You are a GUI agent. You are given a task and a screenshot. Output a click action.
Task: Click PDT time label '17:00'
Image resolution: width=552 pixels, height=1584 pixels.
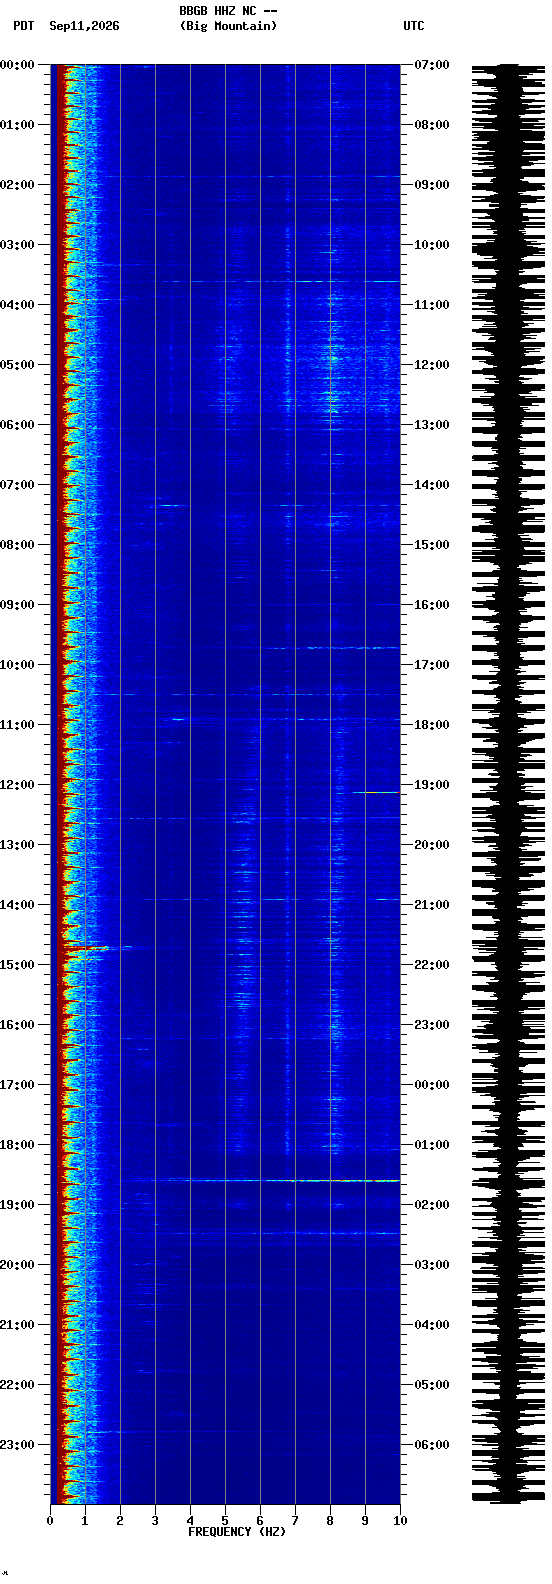click(17, 1085)
